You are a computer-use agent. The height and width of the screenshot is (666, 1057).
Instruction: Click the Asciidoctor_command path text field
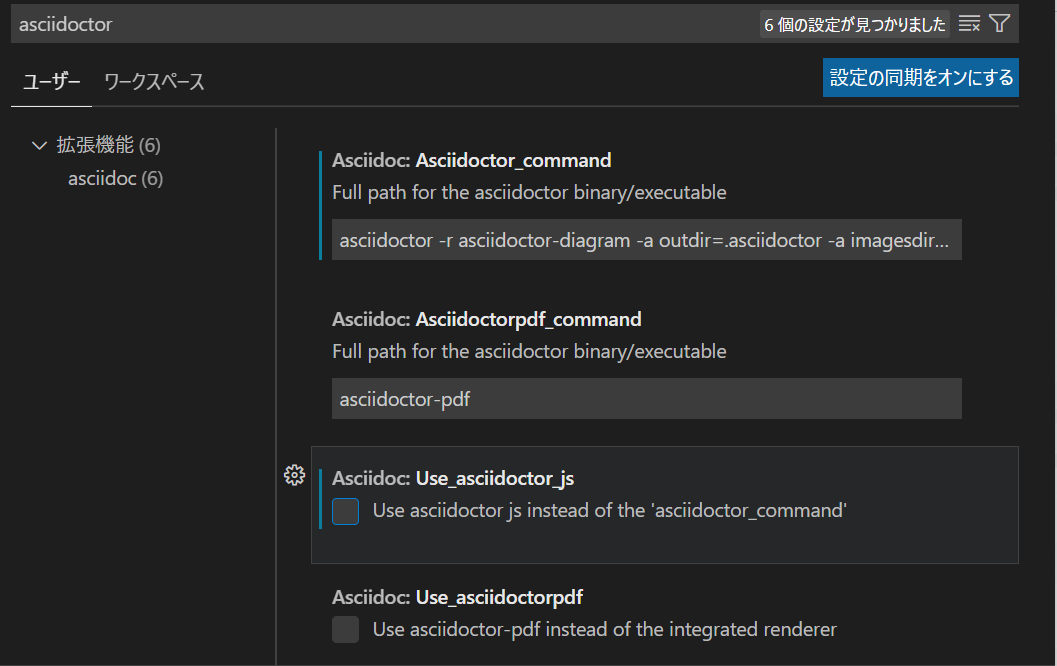pos(646,240)
